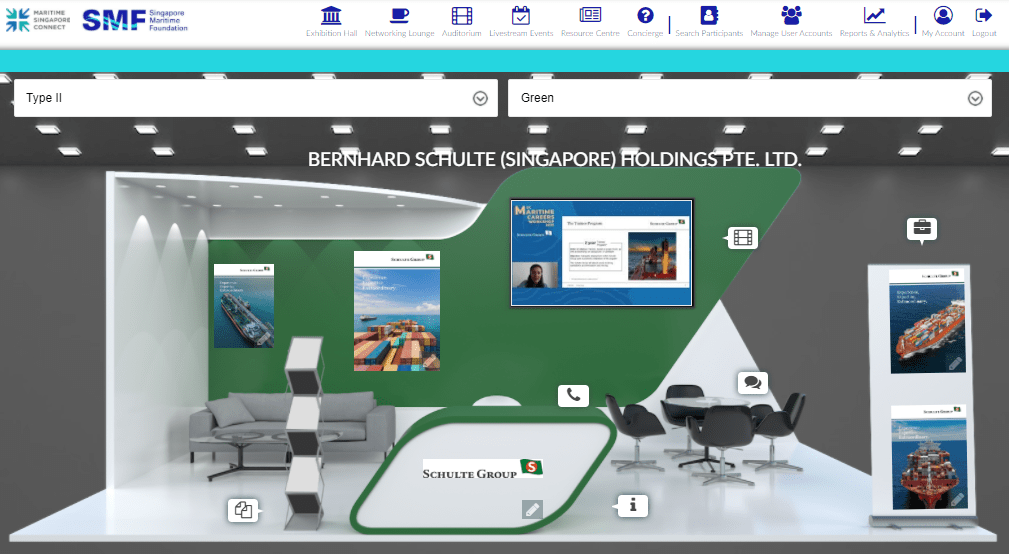Open the Exhibition Hall
The width and height of the screenshot is (1009, 554).
point(331,22)
